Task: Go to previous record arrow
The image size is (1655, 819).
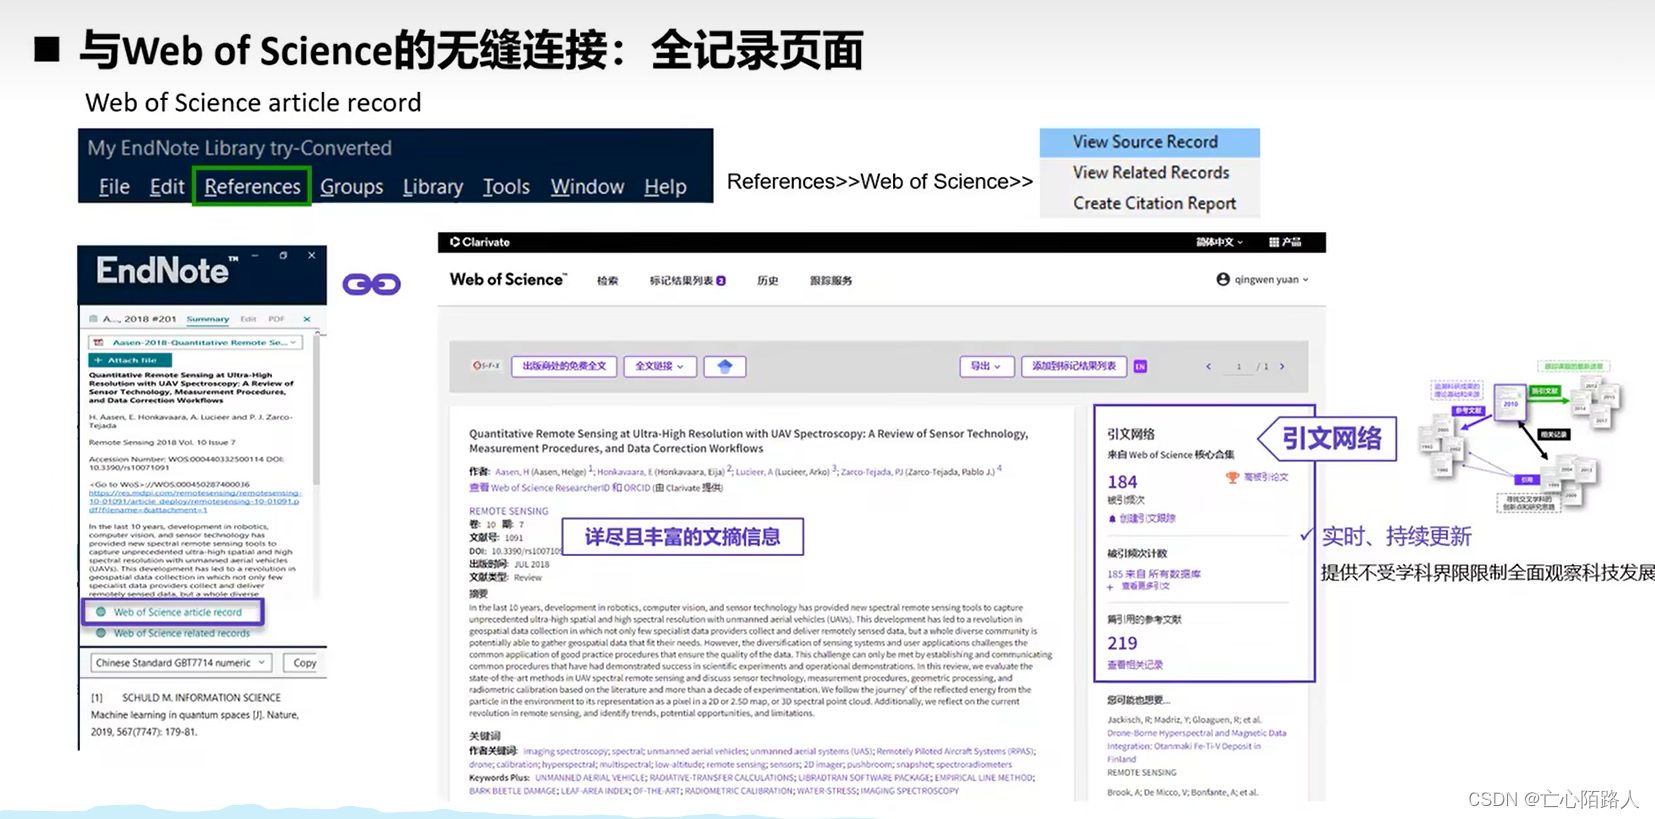Action: click(1208, 367)
